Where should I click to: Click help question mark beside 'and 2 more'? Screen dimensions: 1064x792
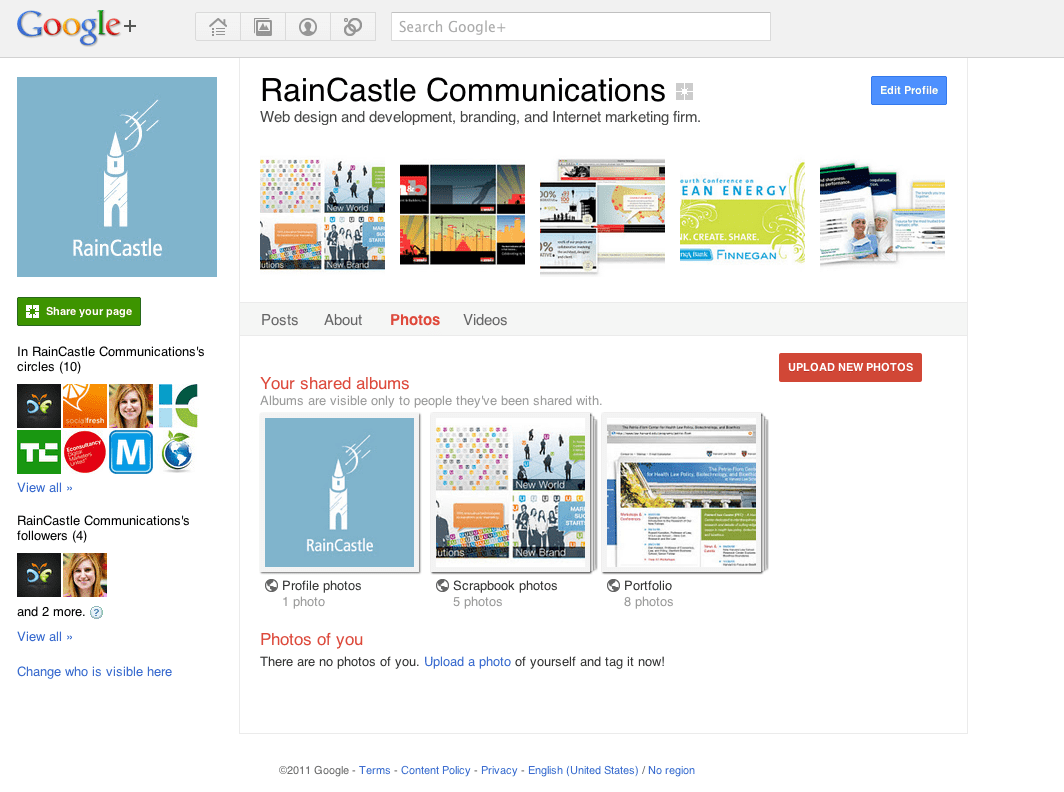click(x=96, y=612)
